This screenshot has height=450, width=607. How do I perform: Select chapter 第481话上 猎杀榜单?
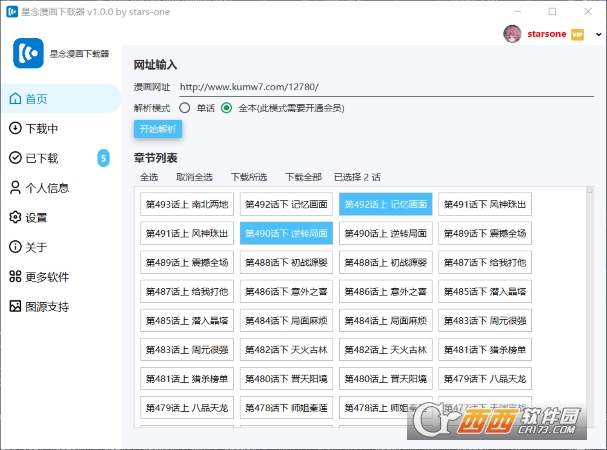tap(187, 378)
